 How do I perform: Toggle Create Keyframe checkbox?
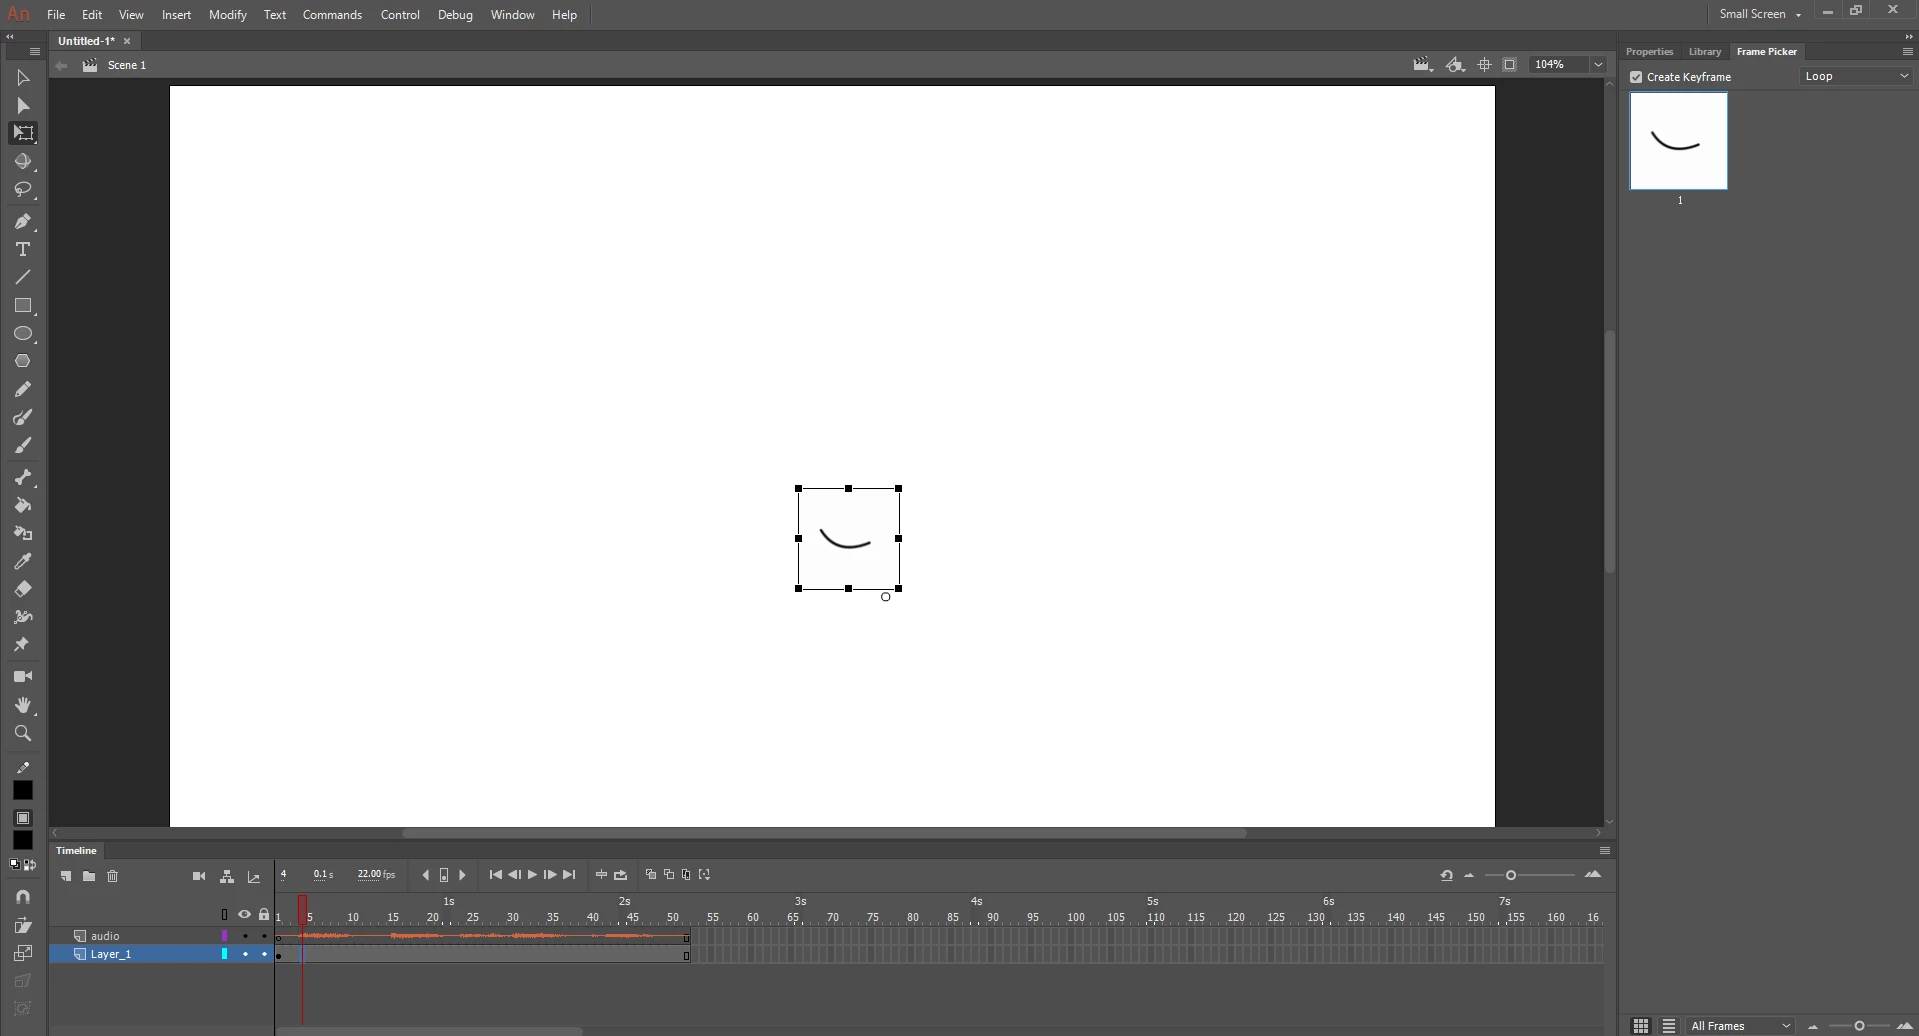click(1636, 77)
